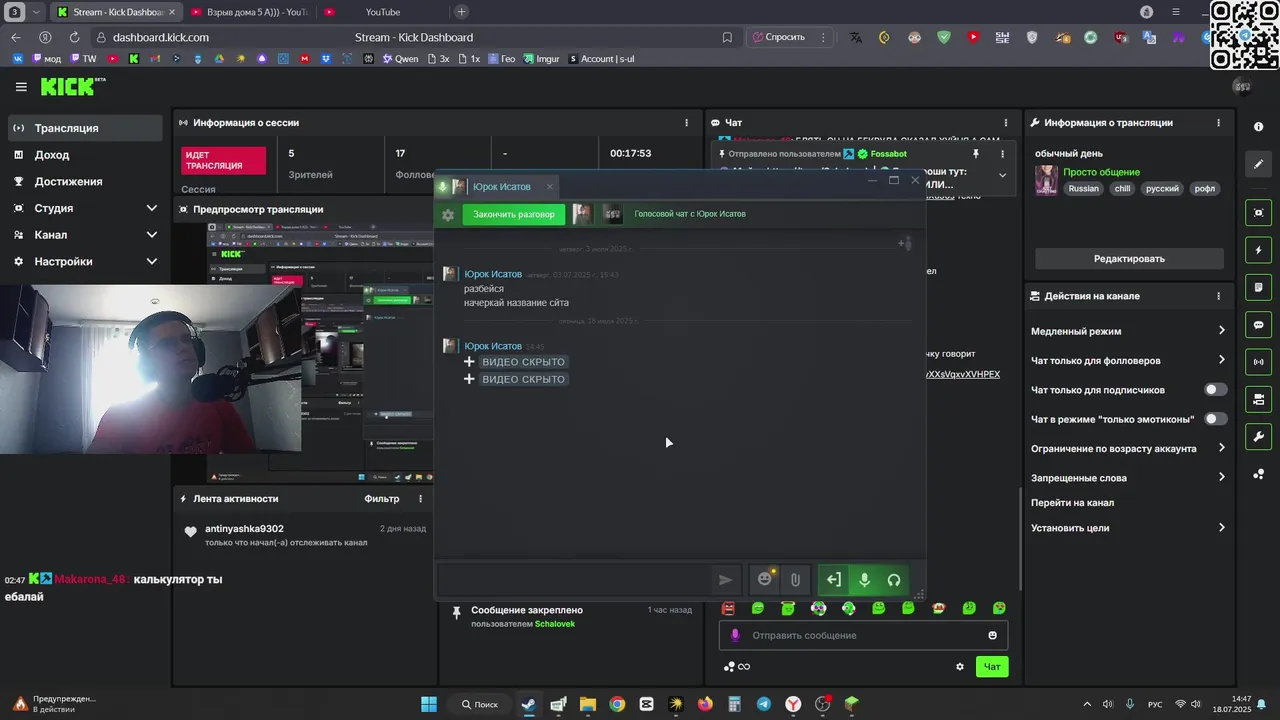Click the bookmark icon in address bar

coord(727,37)
